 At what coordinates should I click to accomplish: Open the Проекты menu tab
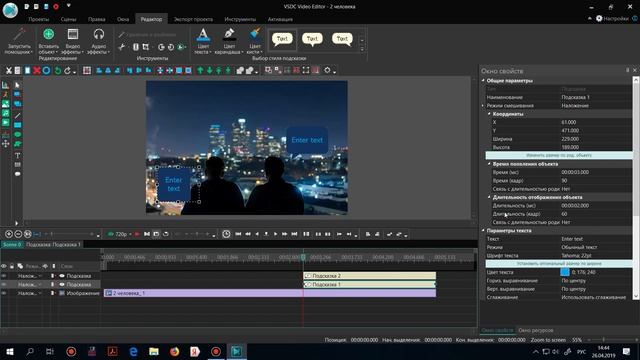[39, 19]
